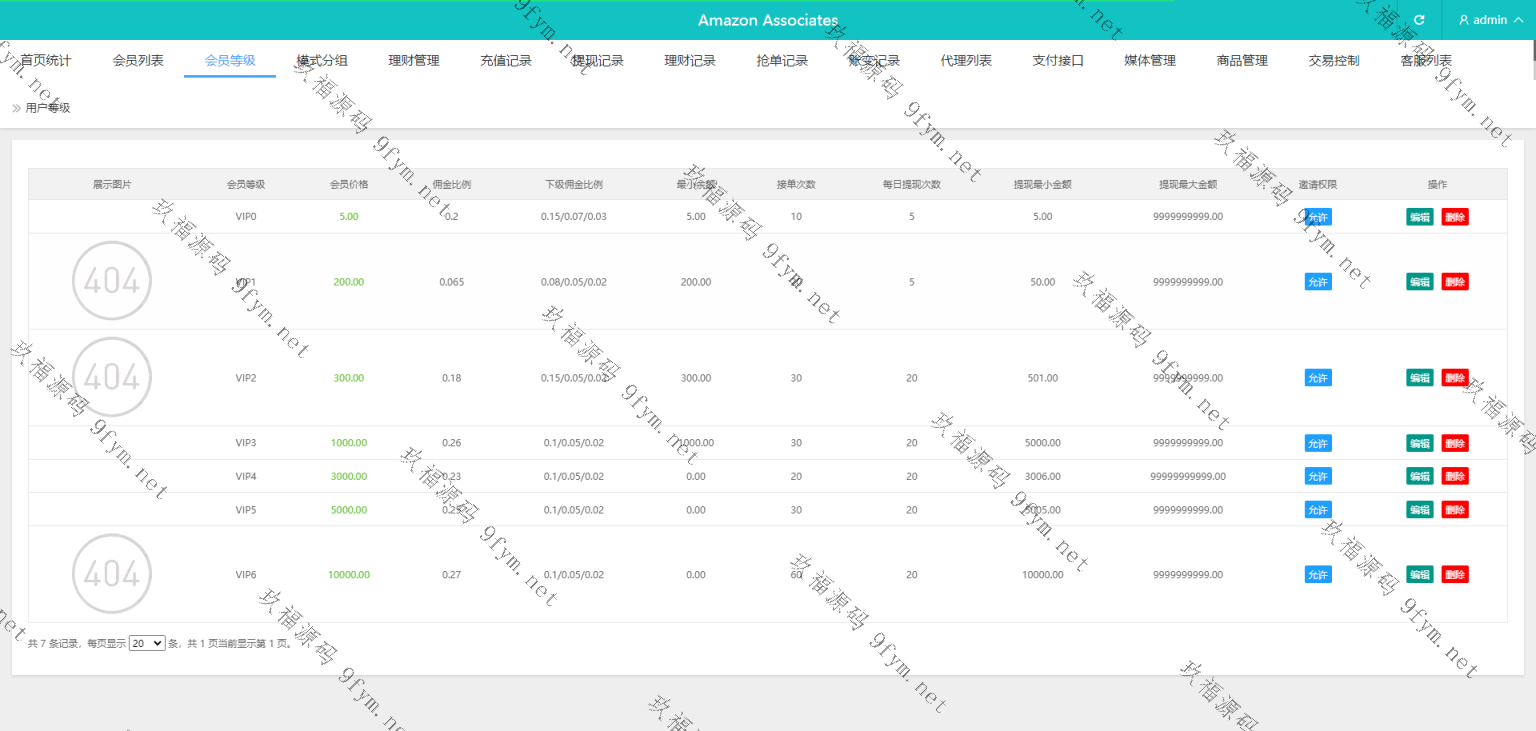Open the 提现记录 tab
The image size is (1536, 731).
(598, 61)
